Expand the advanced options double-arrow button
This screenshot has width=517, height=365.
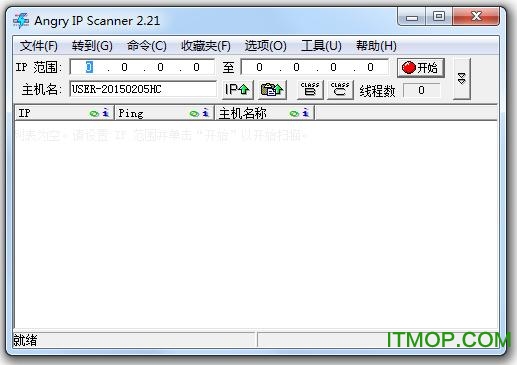[x=462, y=79]
